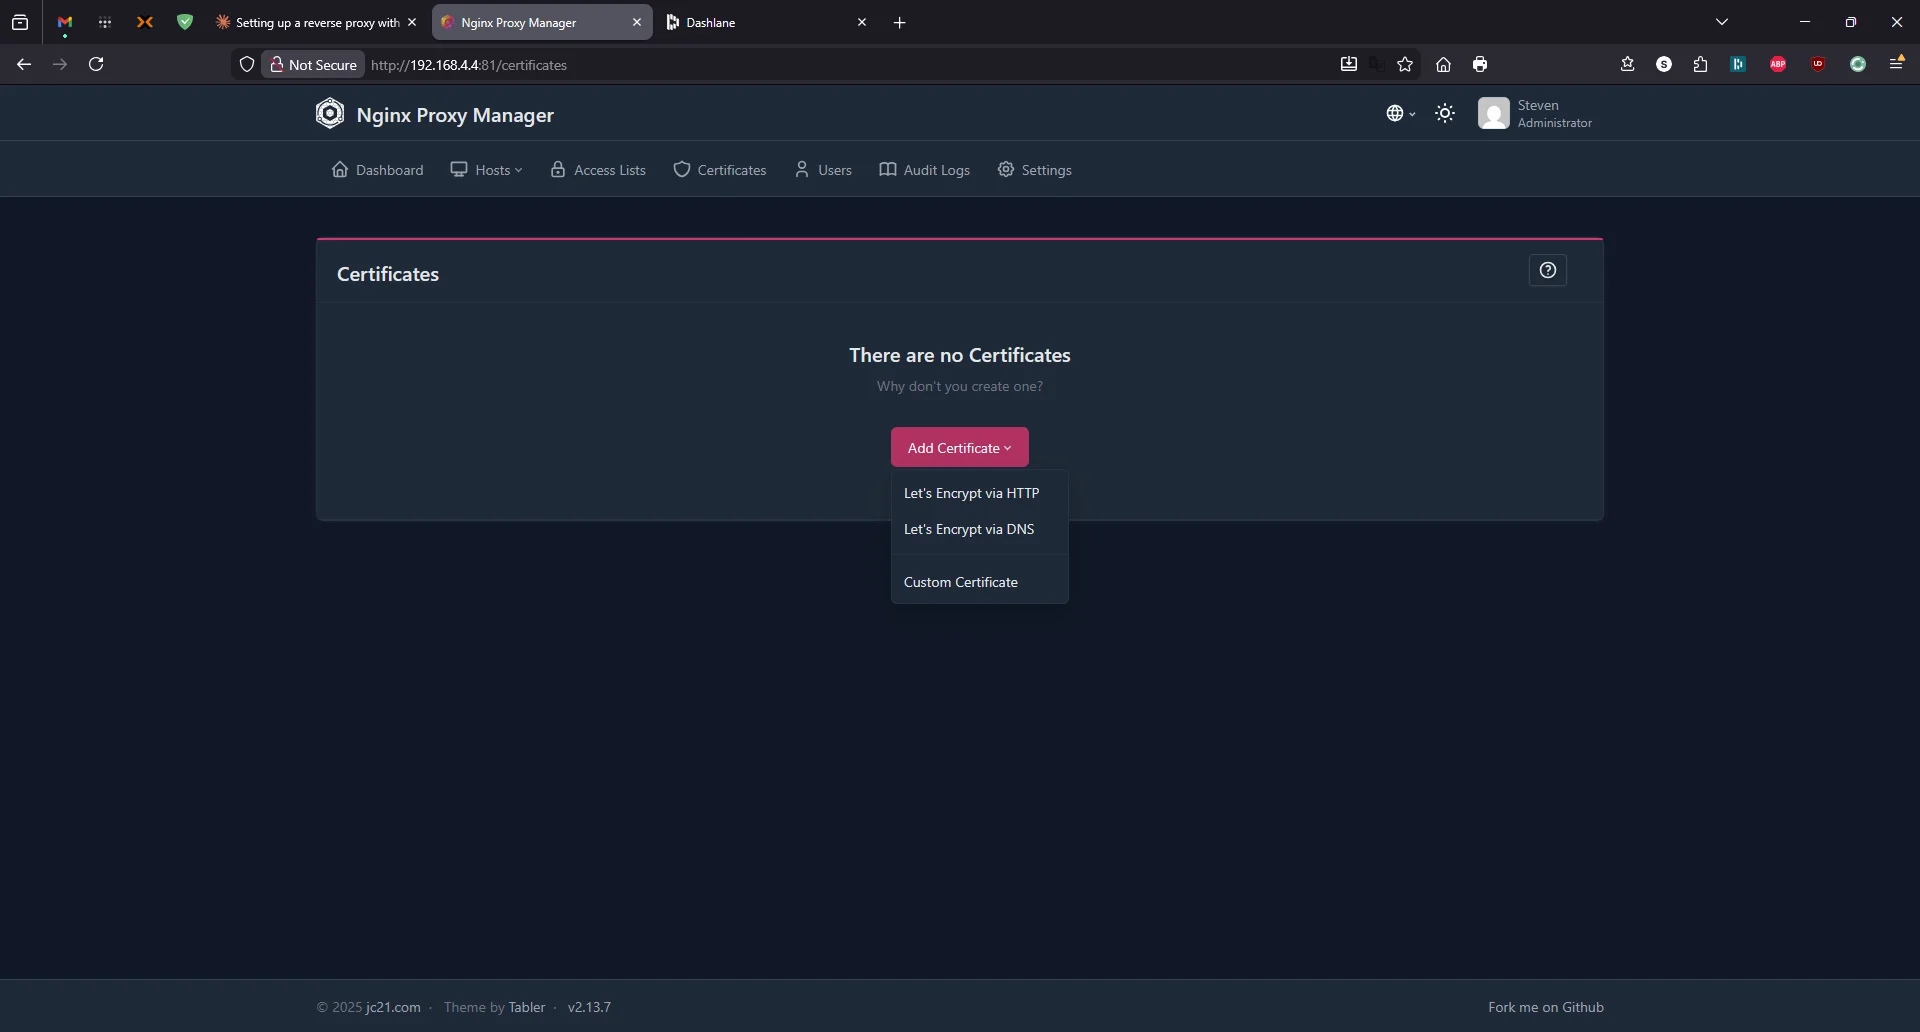Click the AdGuard pinned tab icon

(x=185, y=22)
